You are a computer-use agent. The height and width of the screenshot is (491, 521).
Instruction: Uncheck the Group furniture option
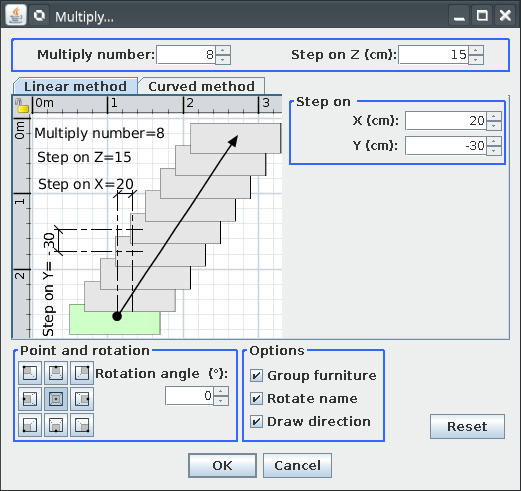tap(256, 376)
